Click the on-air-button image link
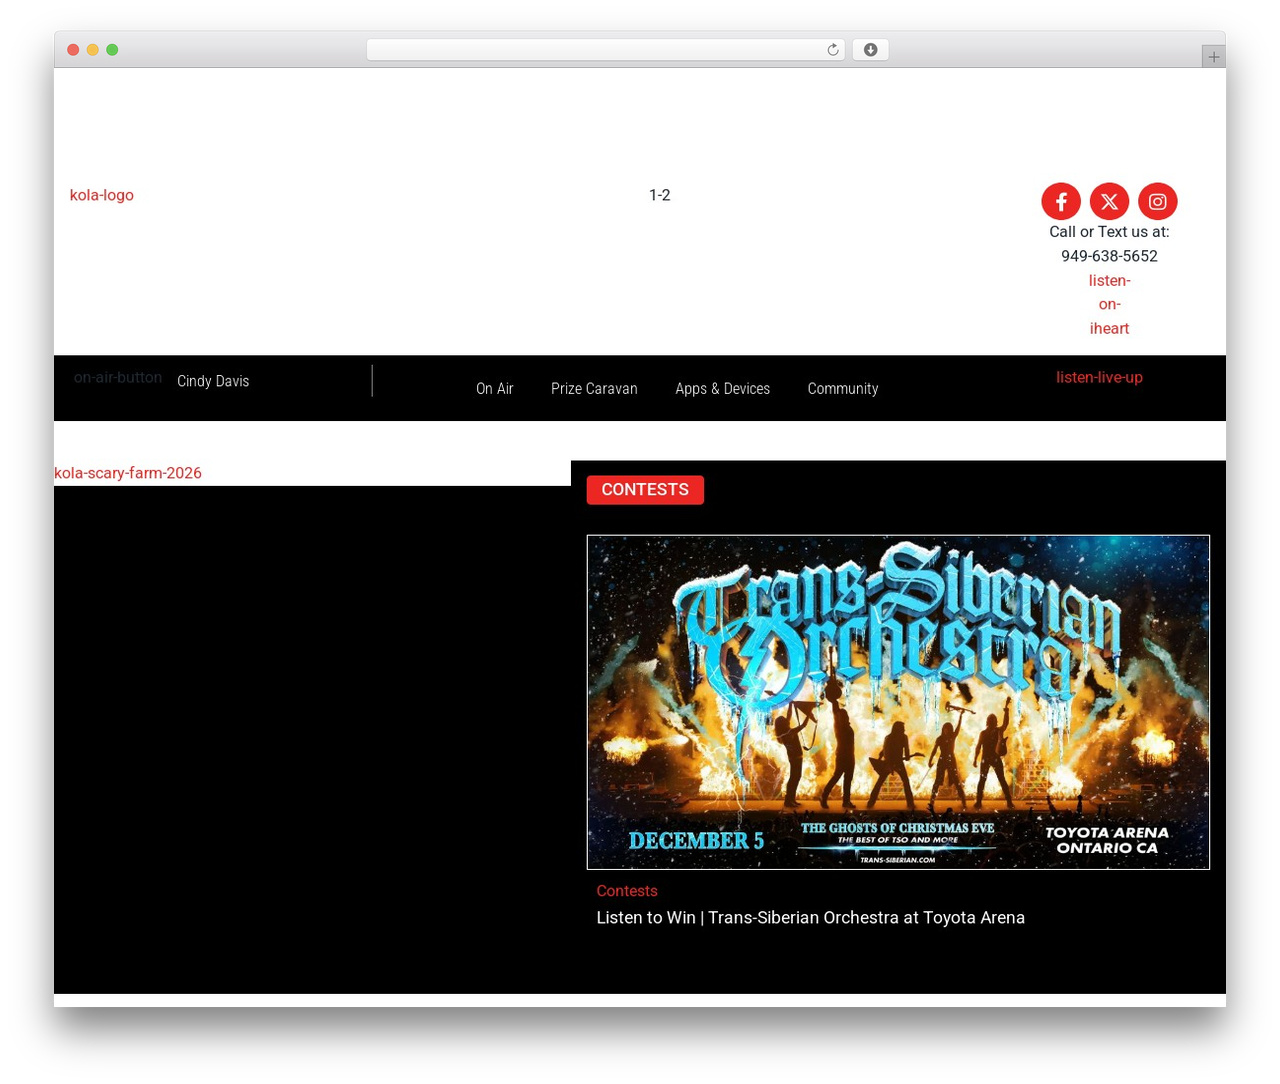 click(x=118, y=377)
